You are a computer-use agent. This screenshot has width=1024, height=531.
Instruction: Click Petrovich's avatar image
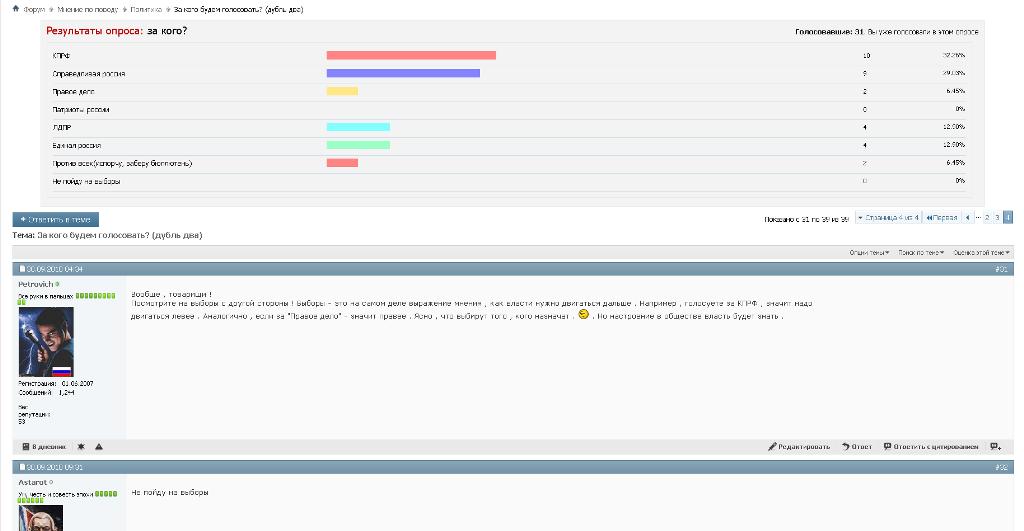pyautogui.click(x=46, y=342)
